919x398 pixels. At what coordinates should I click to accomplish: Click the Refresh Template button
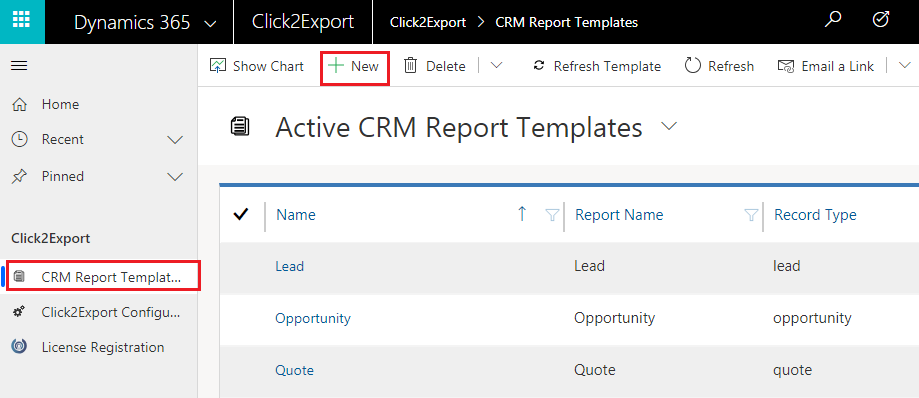click(597, 66)
